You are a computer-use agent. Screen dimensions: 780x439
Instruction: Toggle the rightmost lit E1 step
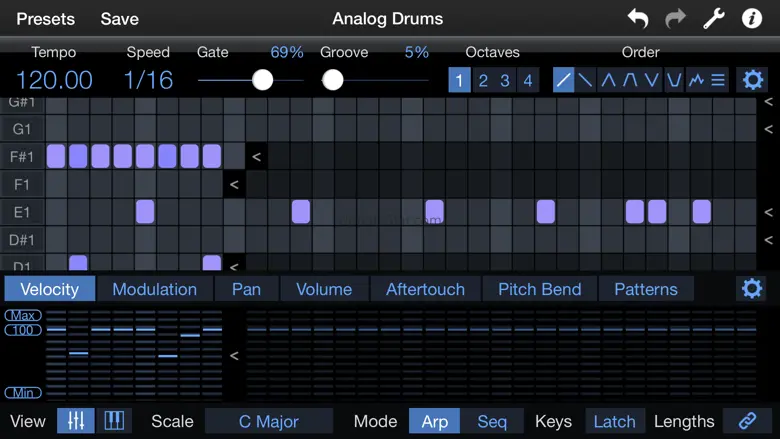(x=701, y=212)
